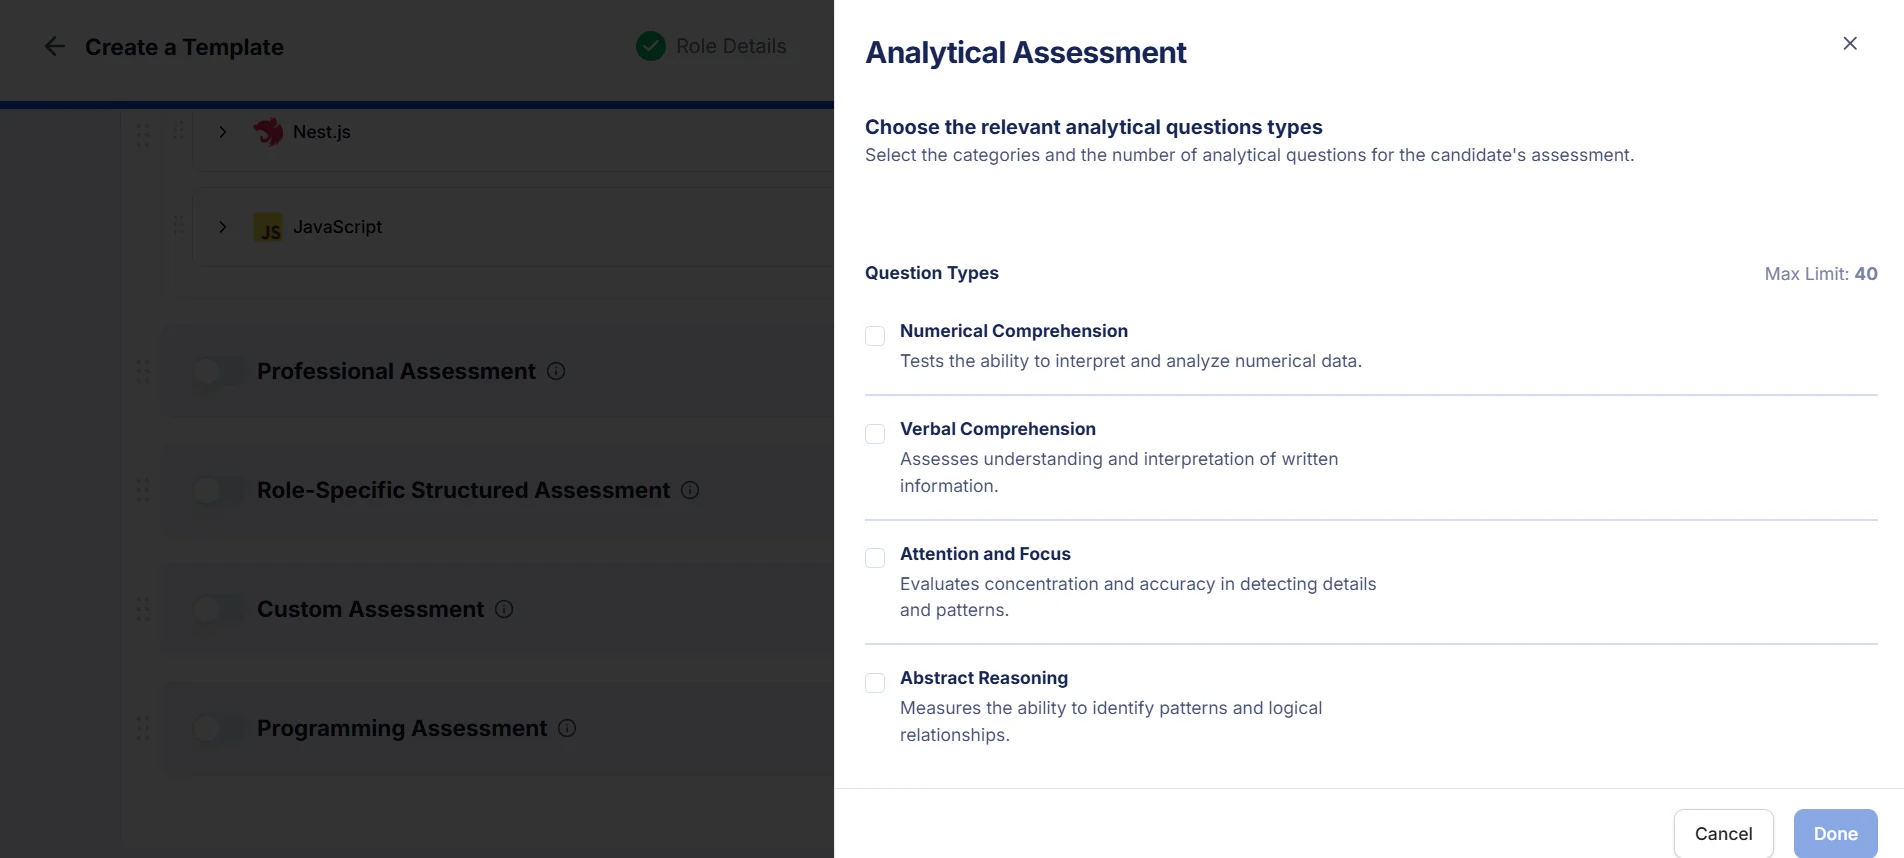
Task: Select the completed Role Details step
Action: point(650,46)
